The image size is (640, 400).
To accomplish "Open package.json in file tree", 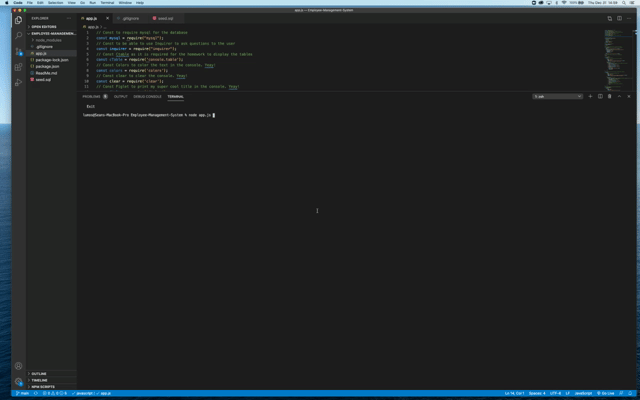I will point(51,66).
